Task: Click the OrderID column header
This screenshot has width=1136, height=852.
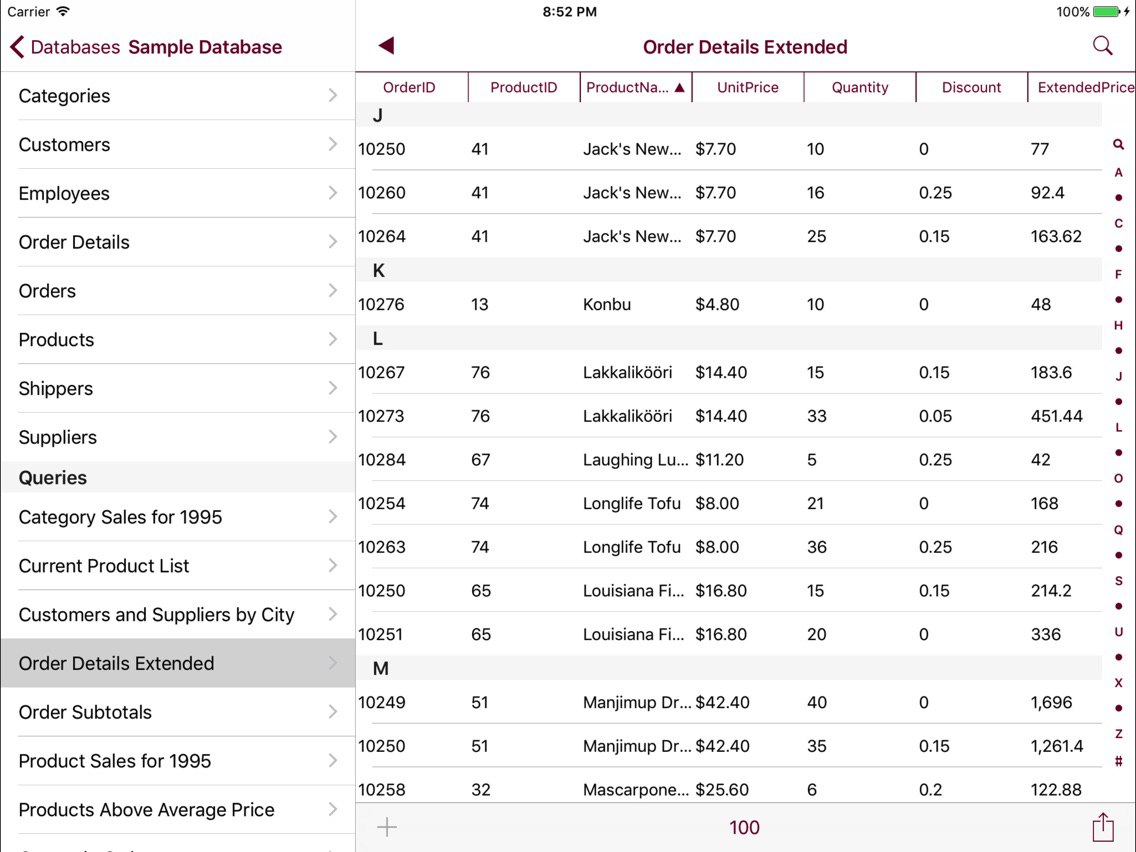Action: 411,88
